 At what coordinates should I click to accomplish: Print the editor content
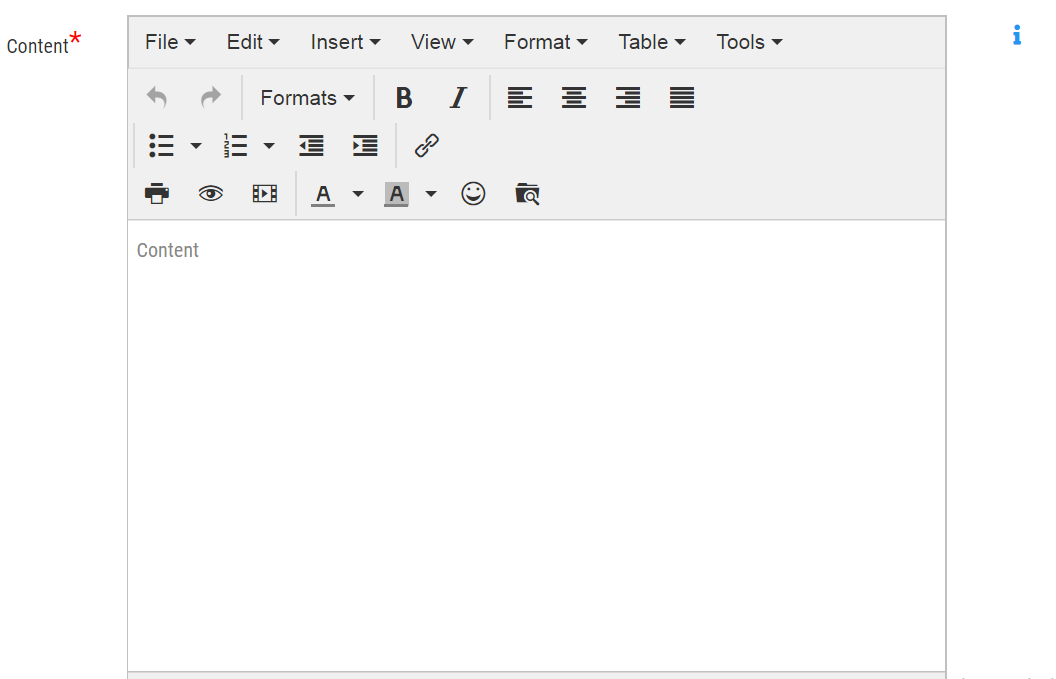coord(157,194)
